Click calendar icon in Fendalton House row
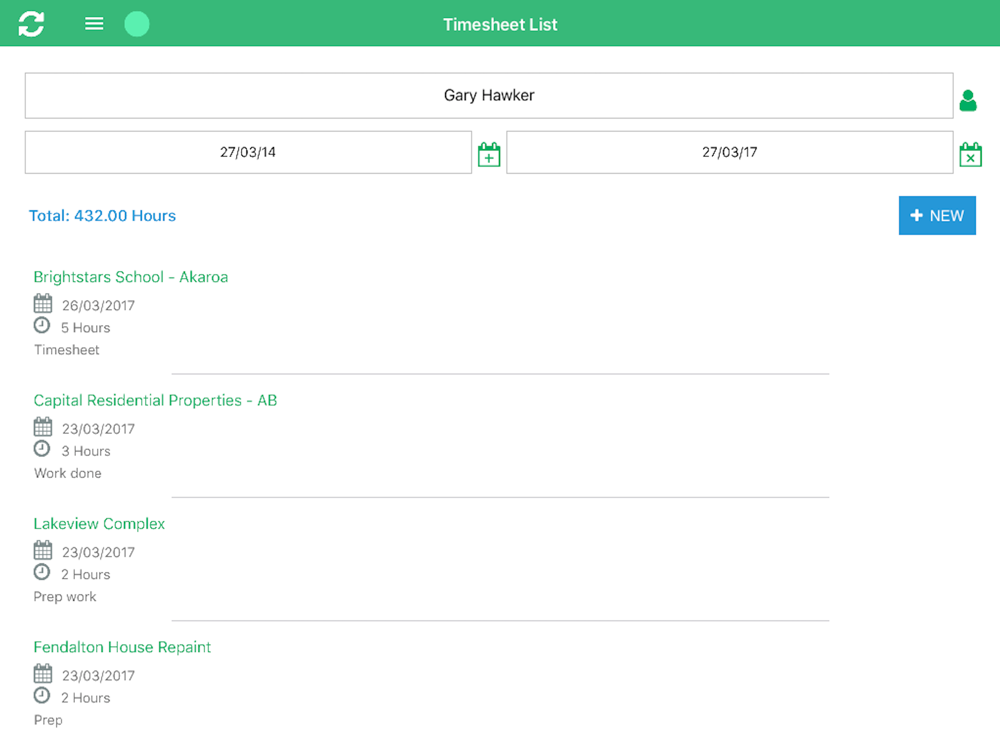 pos(43,673)
